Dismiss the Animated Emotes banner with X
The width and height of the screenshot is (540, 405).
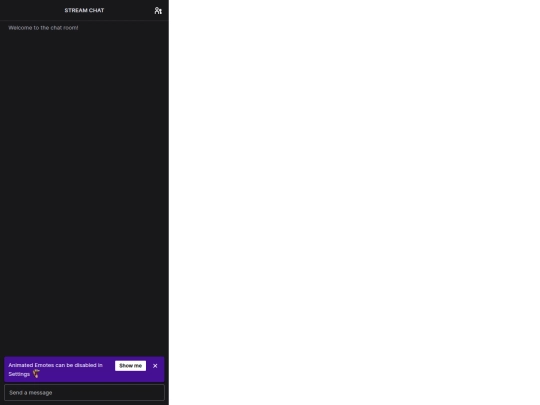pos(155,366)
